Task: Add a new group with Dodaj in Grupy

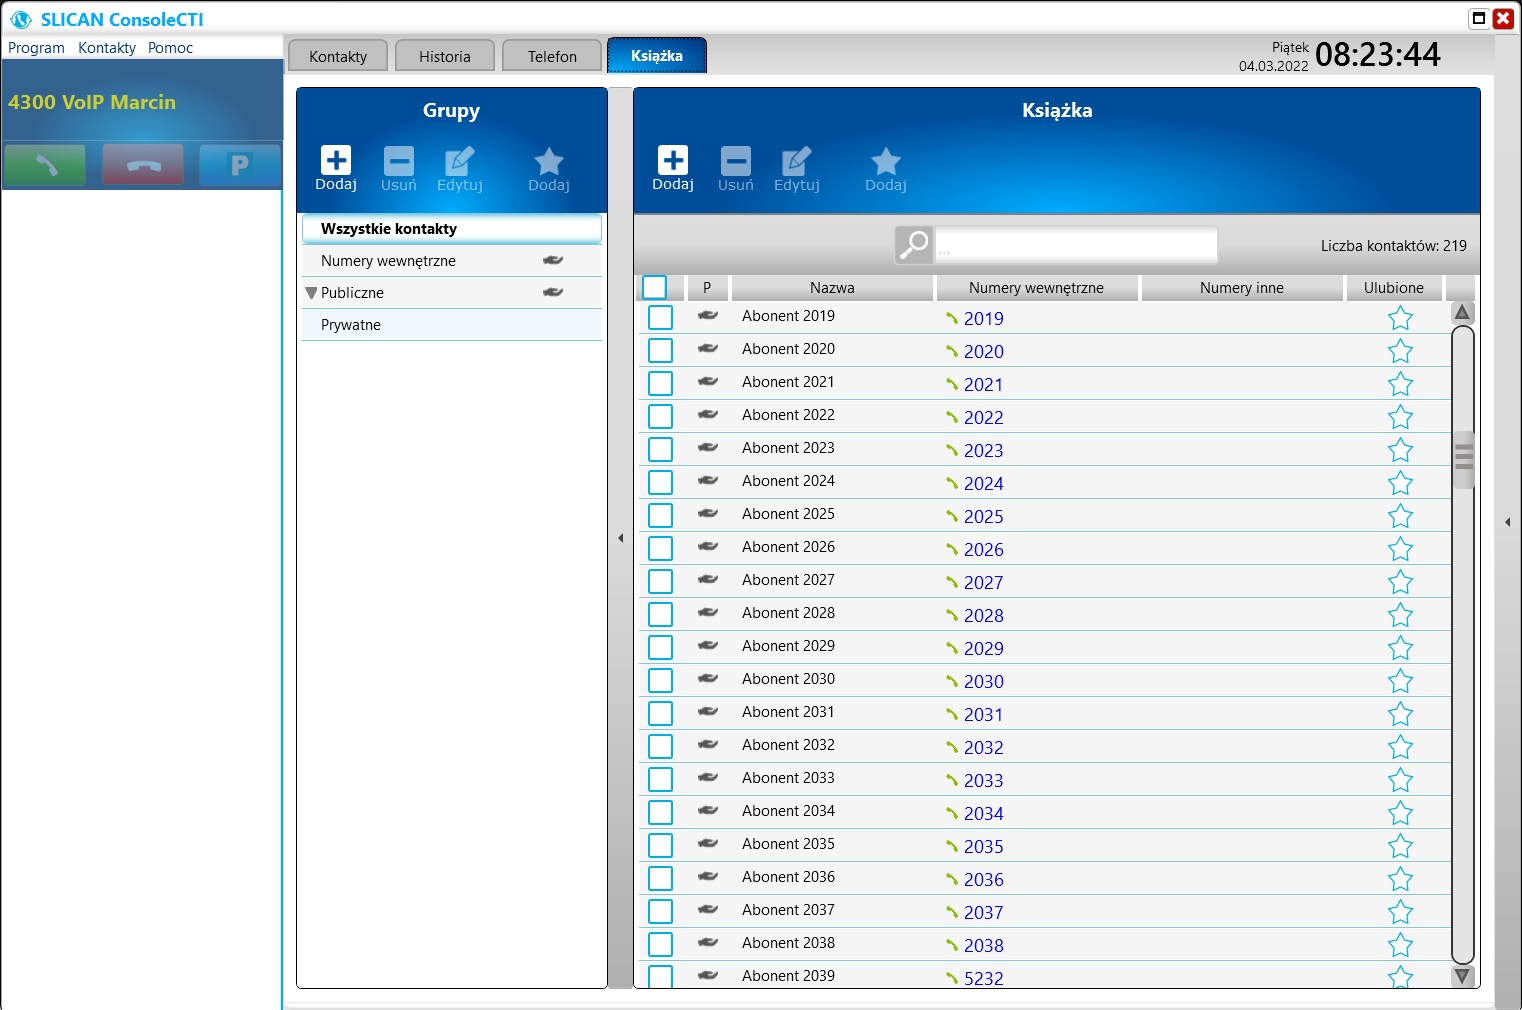Action: coord(336,168)
